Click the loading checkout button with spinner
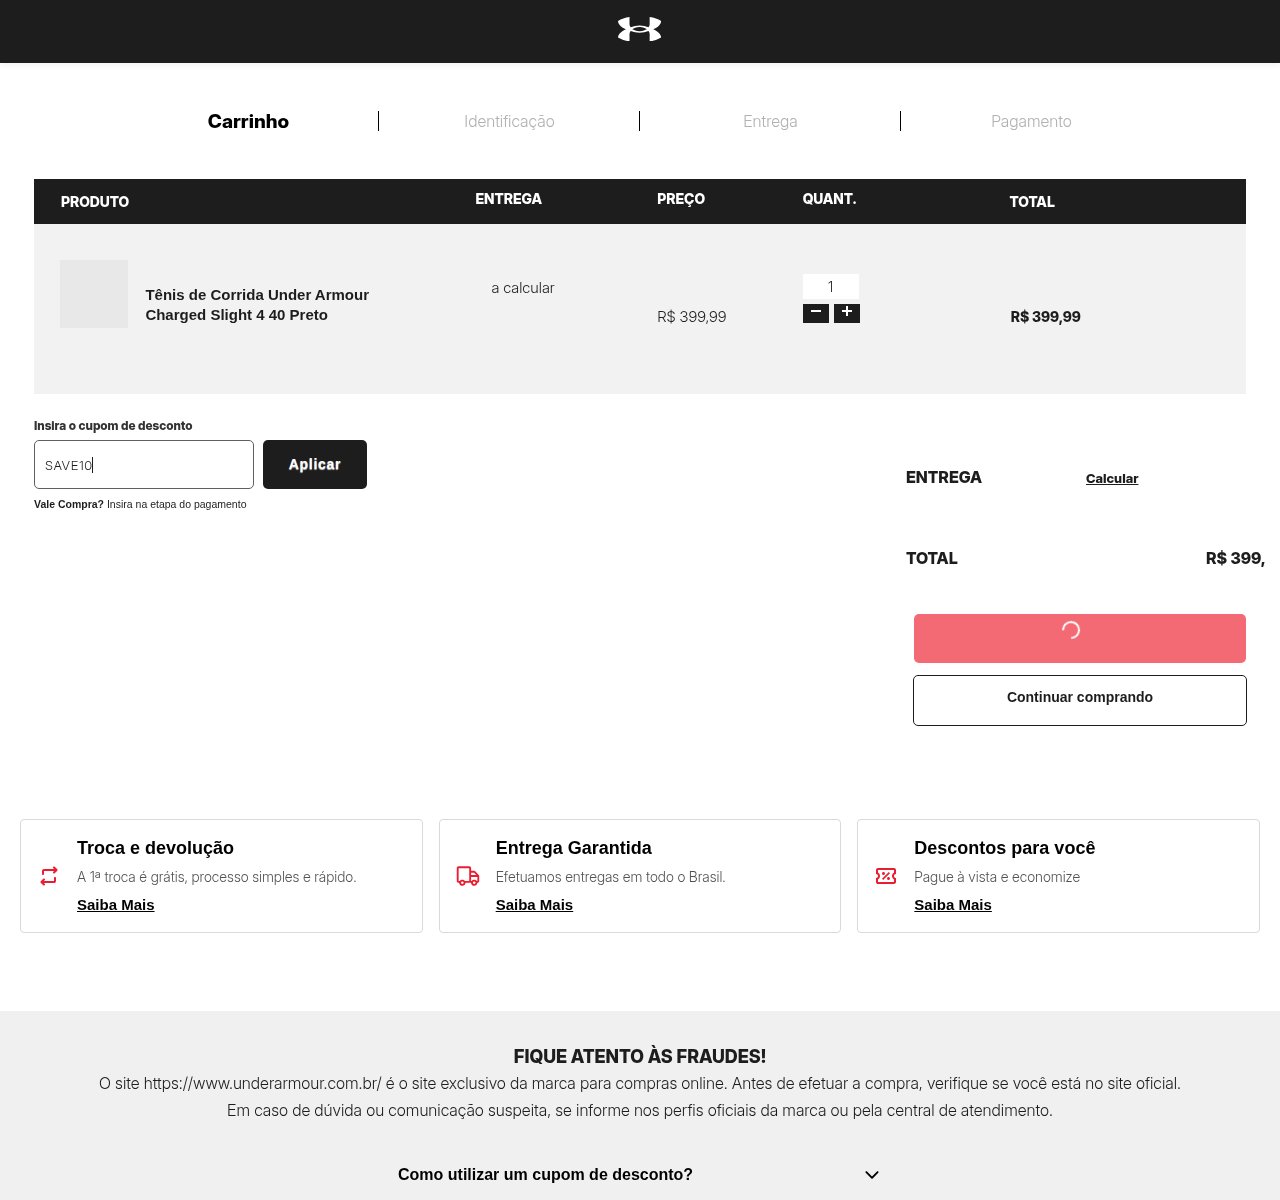 (1080, 638)
